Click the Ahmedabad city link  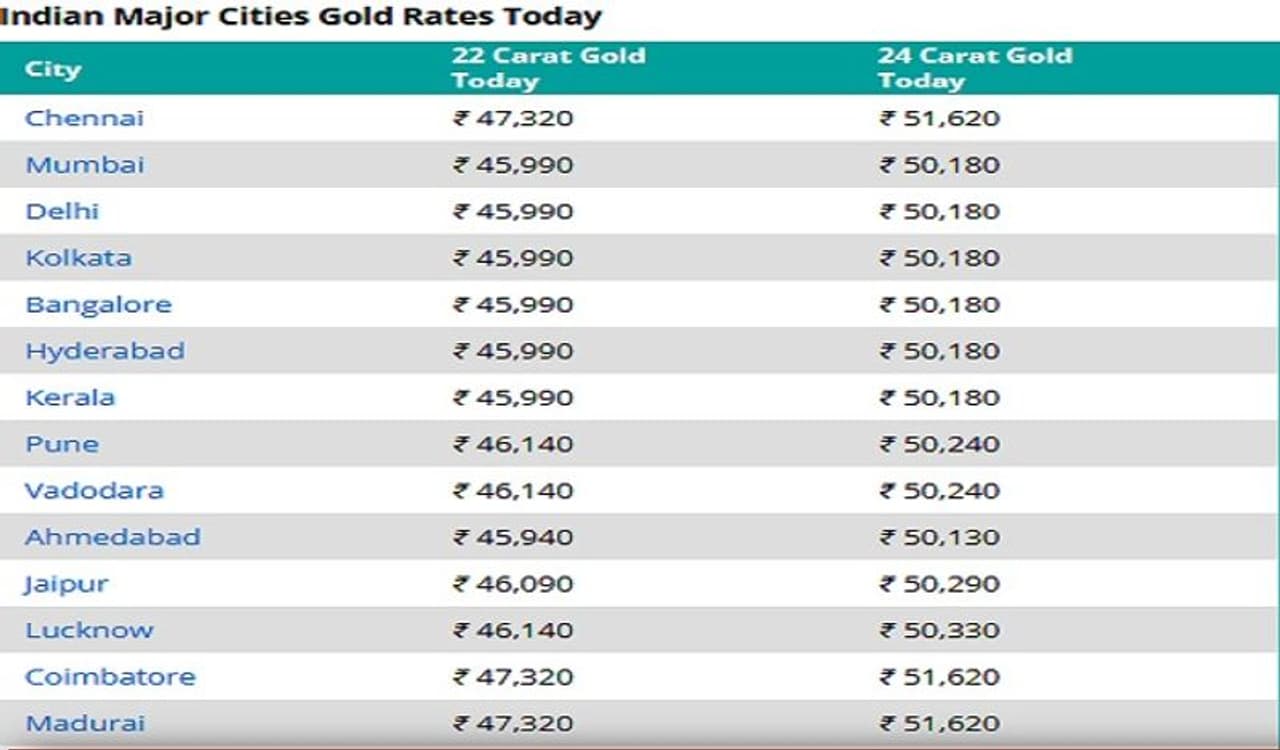(x=113, y=537)
